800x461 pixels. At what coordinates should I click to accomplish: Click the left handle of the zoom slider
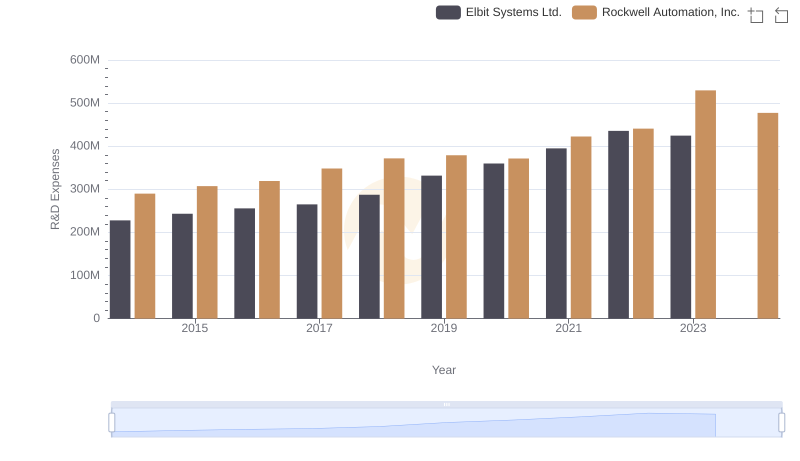112,423
